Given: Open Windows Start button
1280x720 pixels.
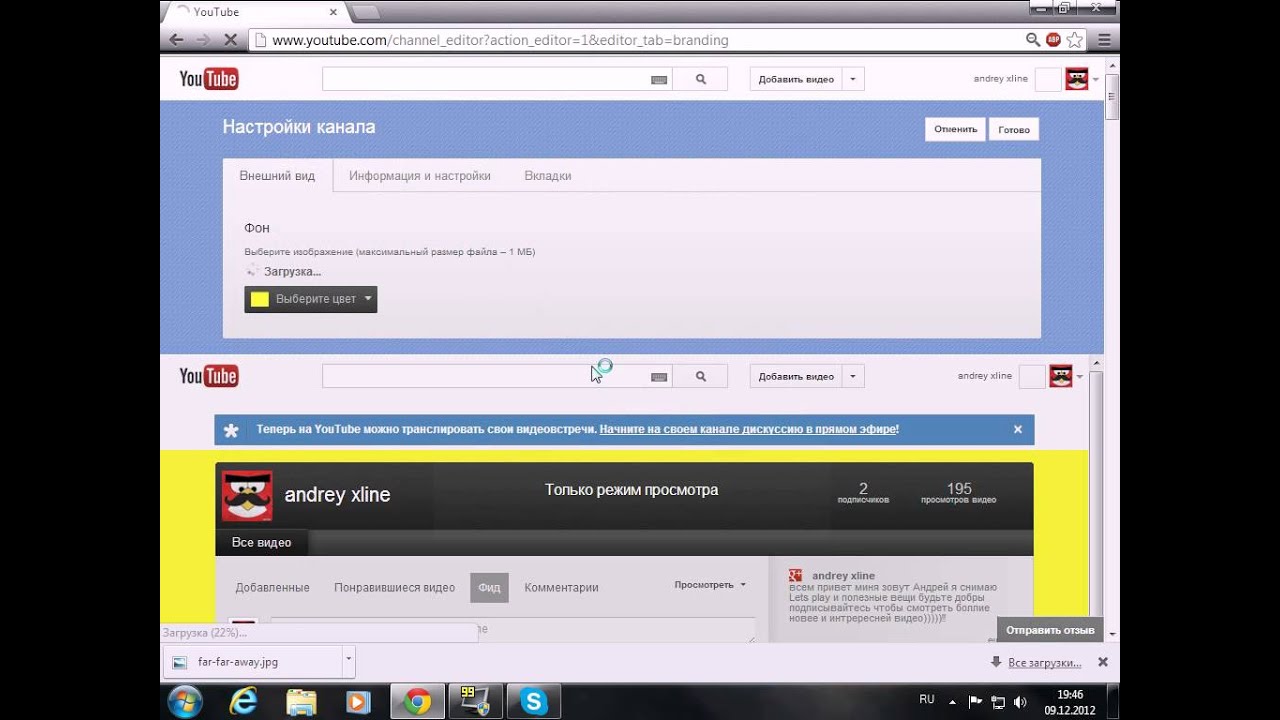Looking at the screenshot, I should point(185,702).
